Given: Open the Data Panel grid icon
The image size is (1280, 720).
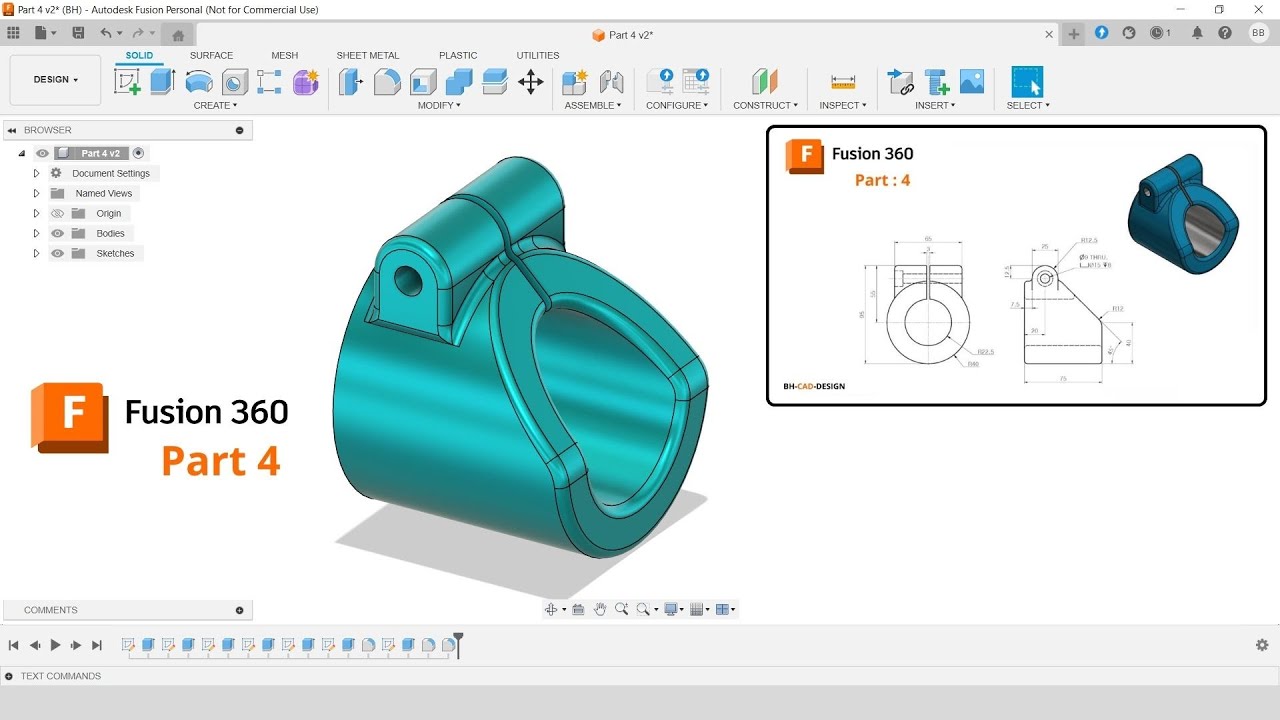Looking at the screenshot, I should pos(13,33).
